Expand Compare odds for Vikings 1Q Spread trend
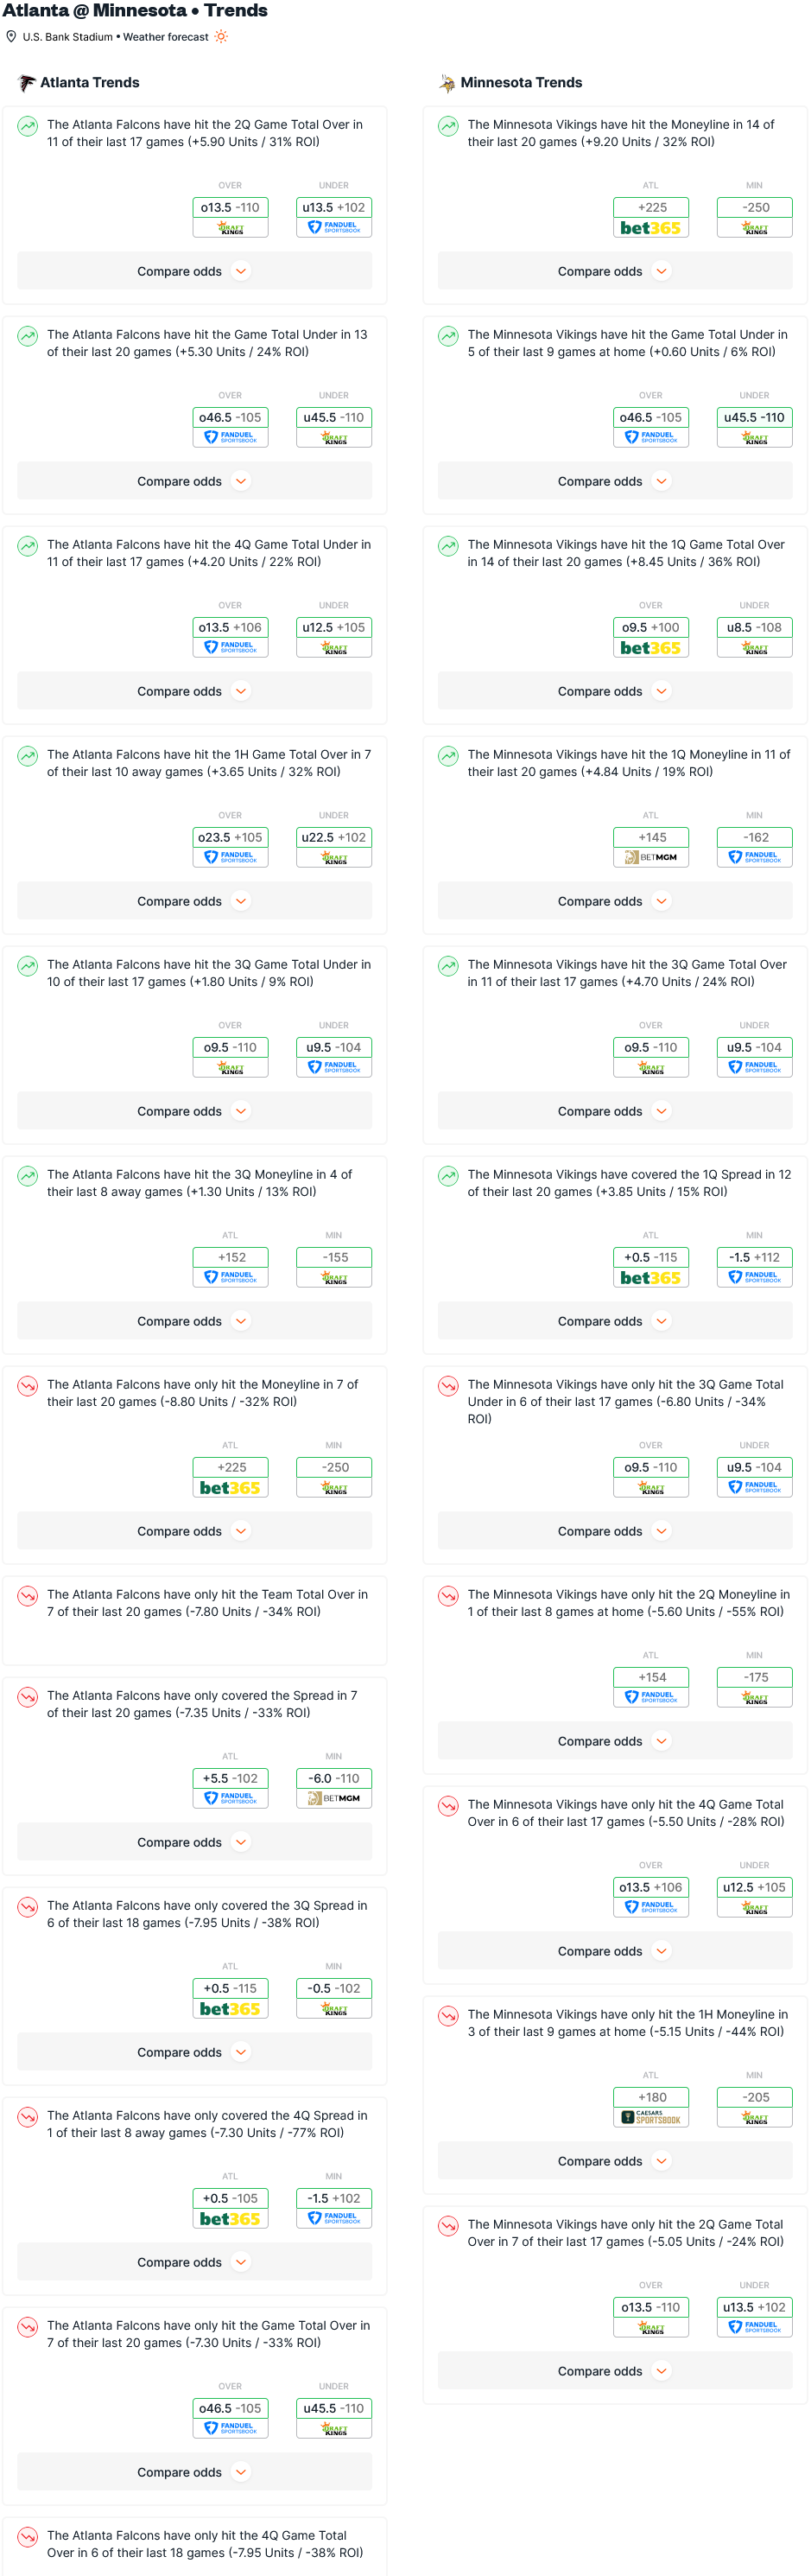The image size is (811, 2576). (615, 1321)
